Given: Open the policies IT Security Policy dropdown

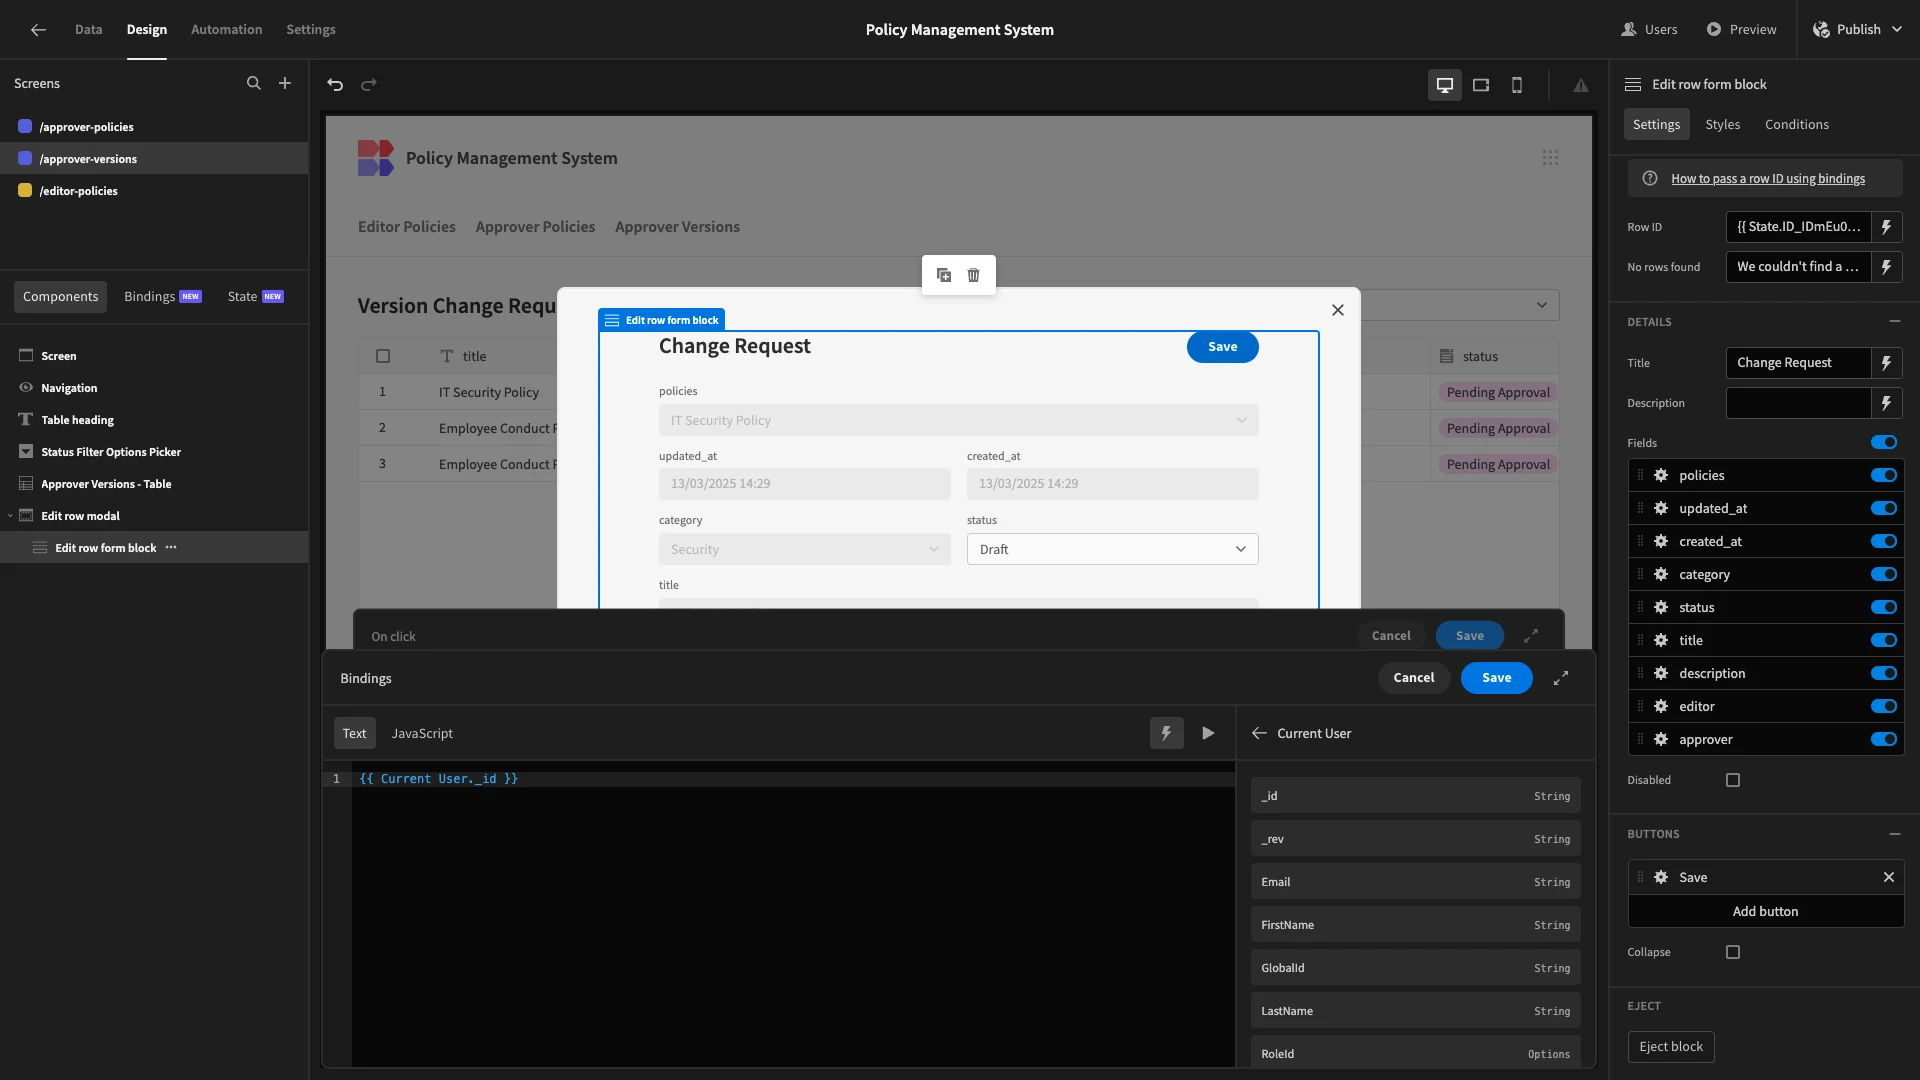Looking at the screenshot, I should pyautogui.click(x=958, y=421).
